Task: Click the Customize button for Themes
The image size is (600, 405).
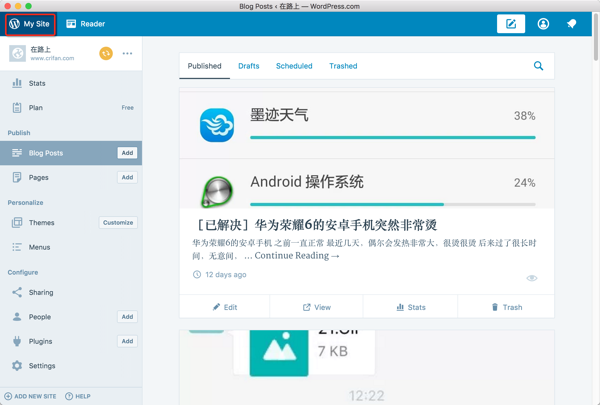Action: [x=118, y=222]
